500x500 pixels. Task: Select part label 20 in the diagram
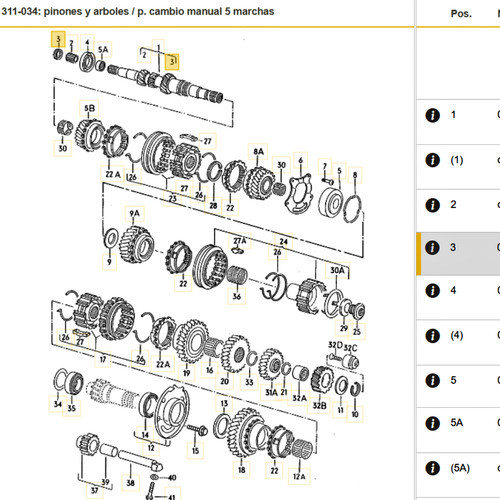(x=225, y=381)
